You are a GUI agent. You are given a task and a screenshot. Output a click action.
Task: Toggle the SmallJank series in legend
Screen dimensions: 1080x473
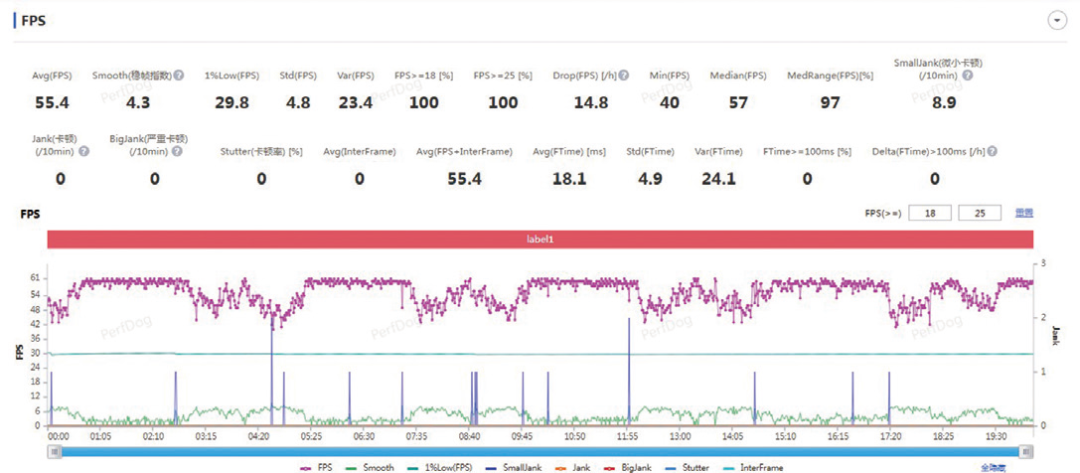[513, 467]
